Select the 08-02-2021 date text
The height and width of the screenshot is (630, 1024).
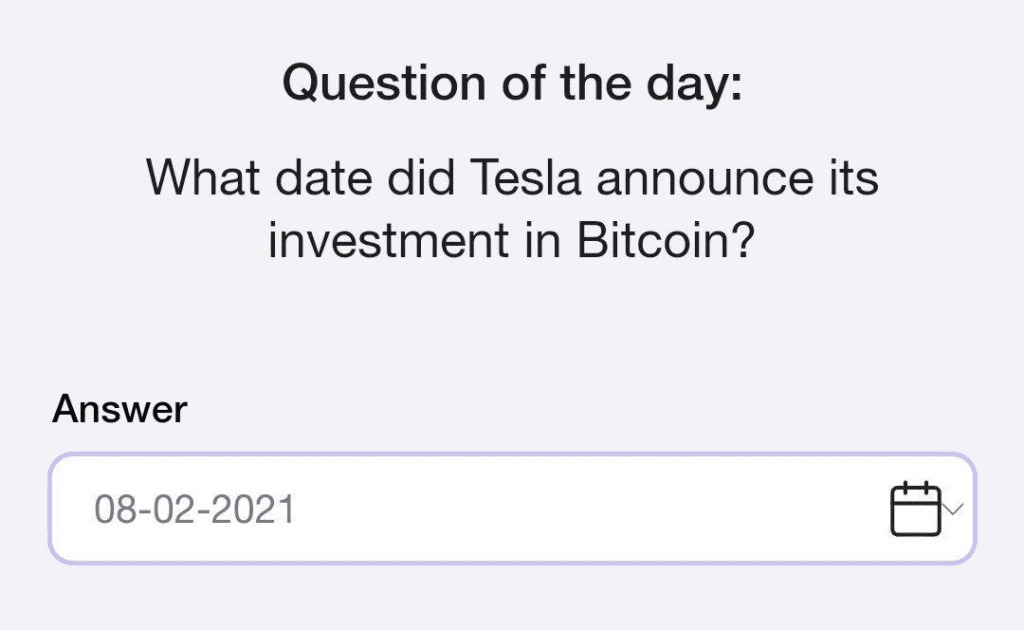point(195,510)
